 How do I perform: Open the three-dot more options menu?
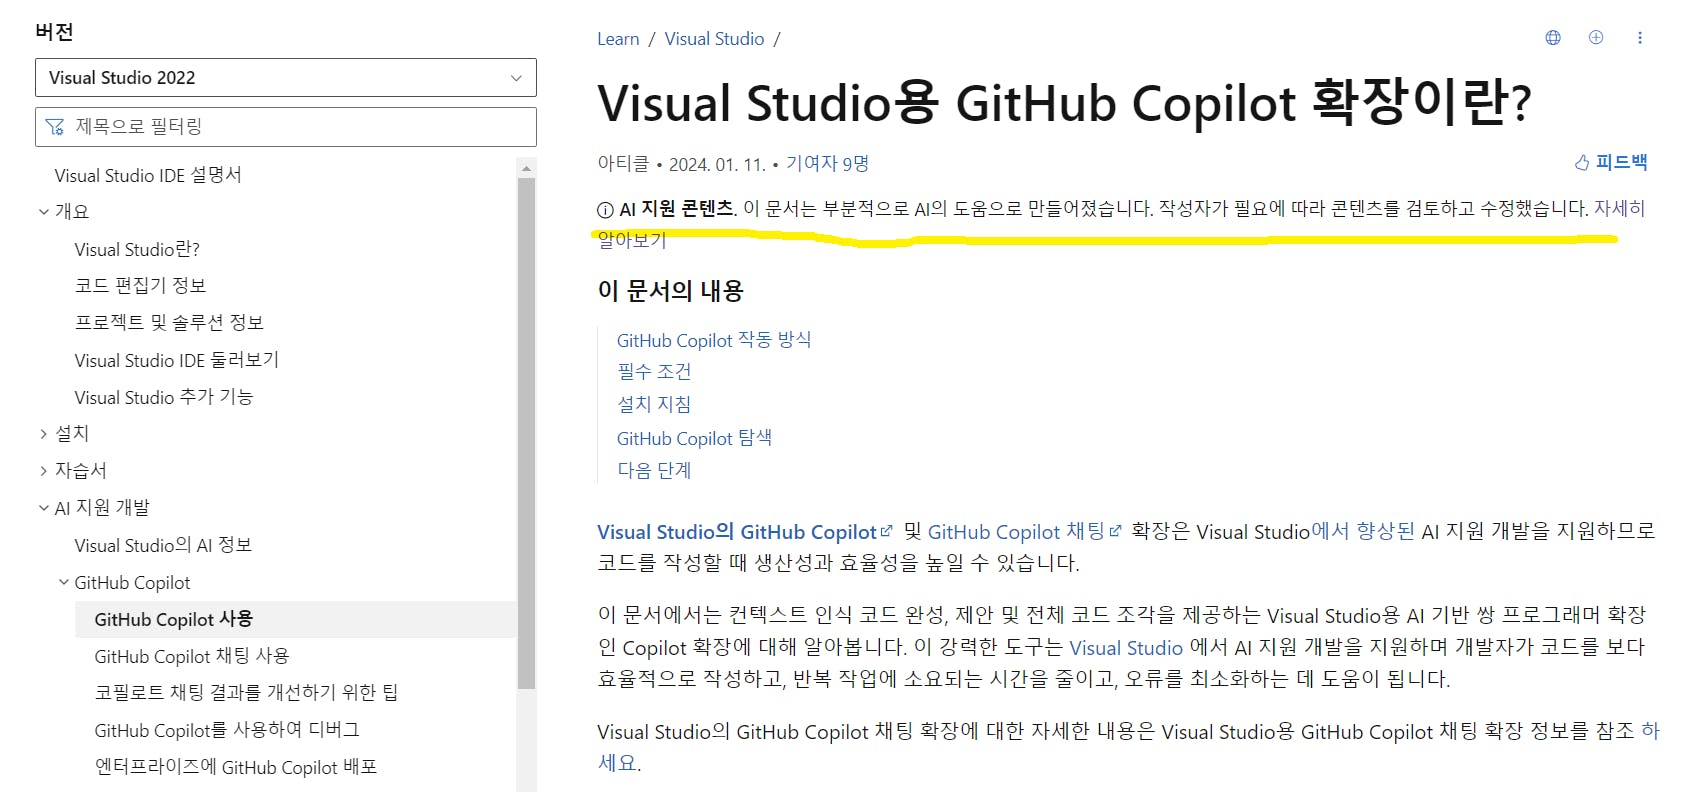tap(1640, 38)
